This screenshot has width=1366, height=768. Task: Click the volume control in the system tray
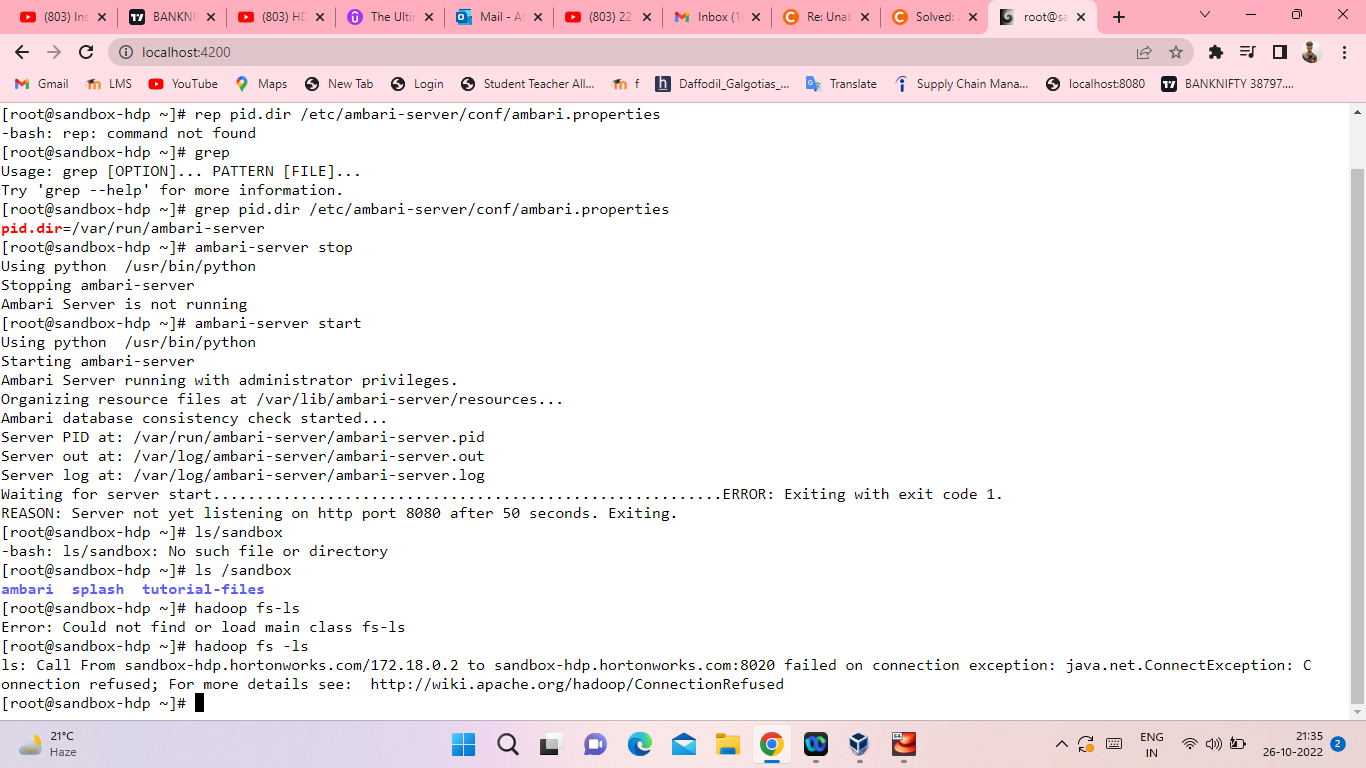1213,745
